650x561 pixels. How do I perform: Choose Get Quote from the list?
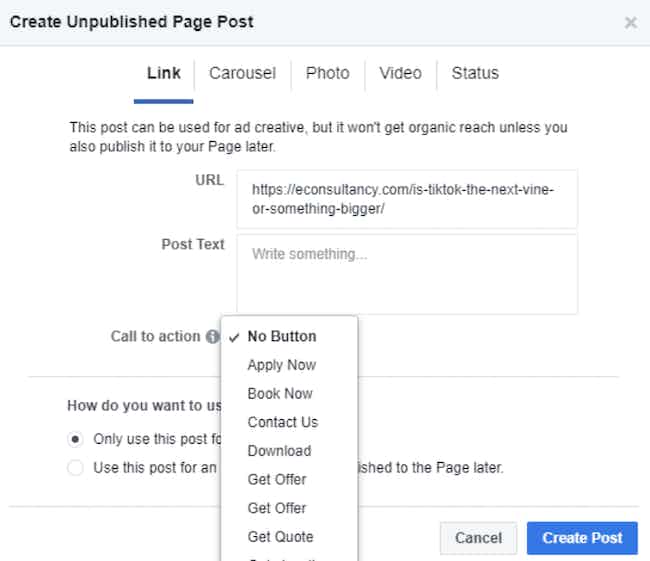click(x=280, y=537)
